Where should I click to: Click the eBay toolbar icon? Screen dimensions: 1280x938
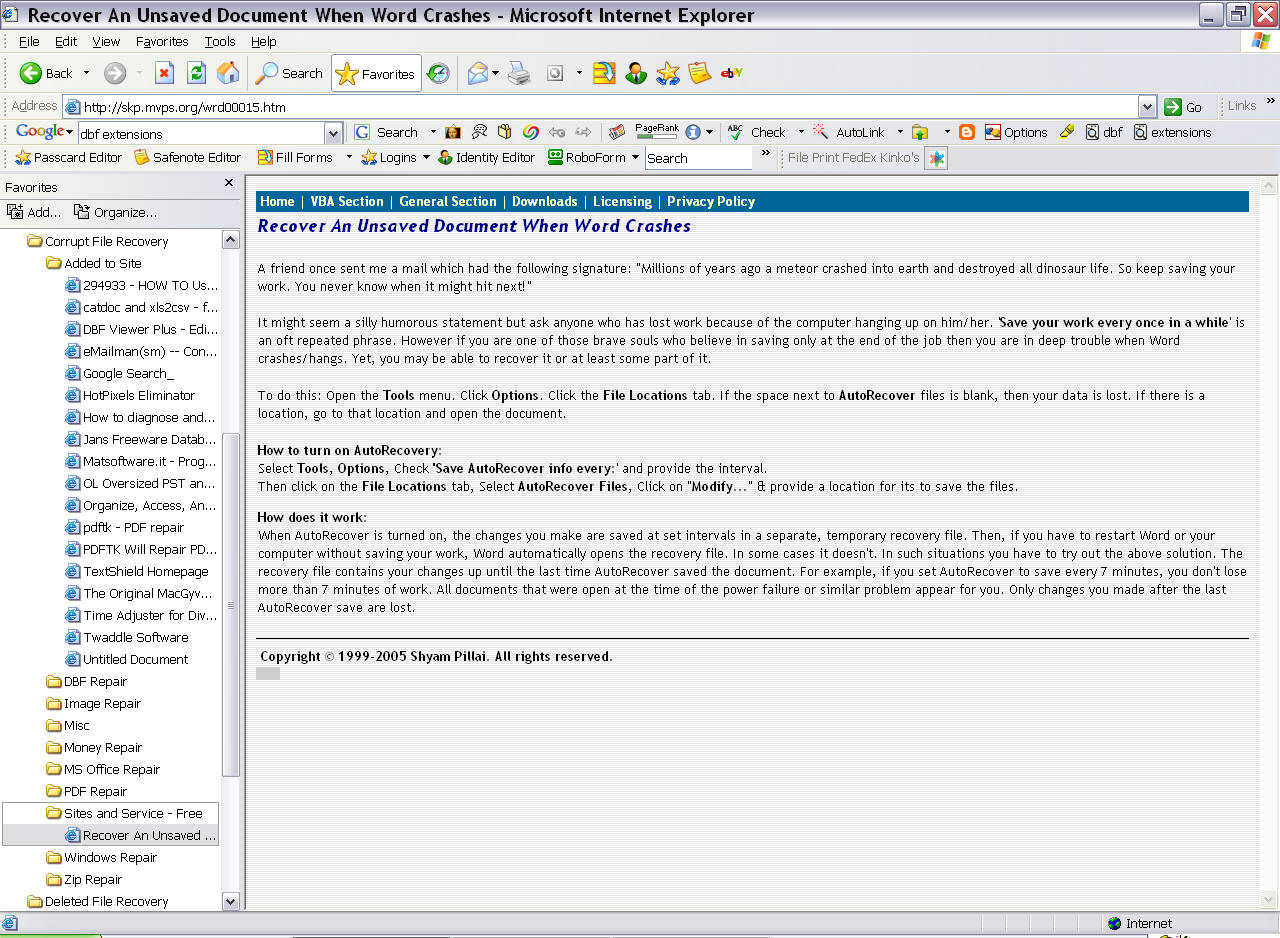(x=732, y=73)
